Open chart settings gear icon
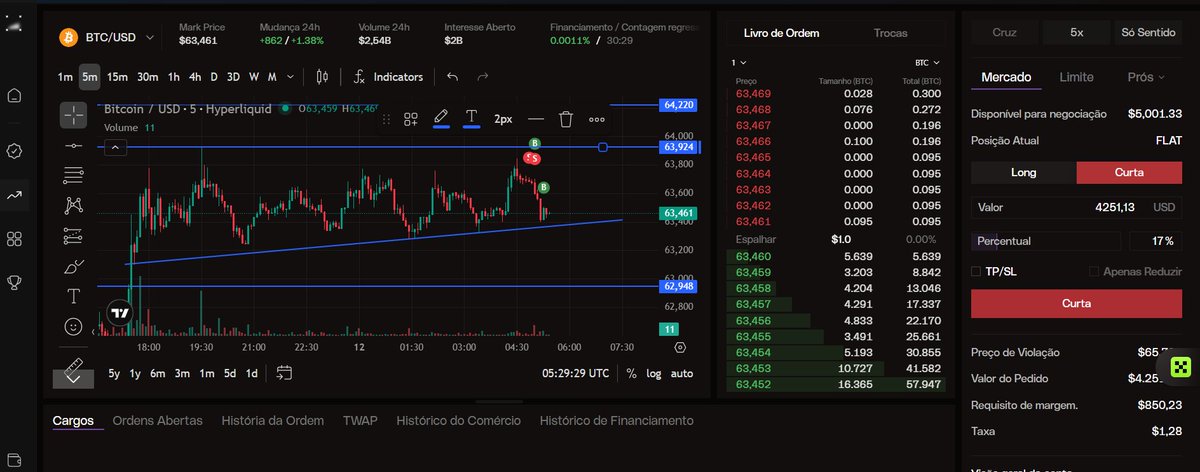Image resolution: width=1200 pixels, height=472 pixels. click(681, 347)
